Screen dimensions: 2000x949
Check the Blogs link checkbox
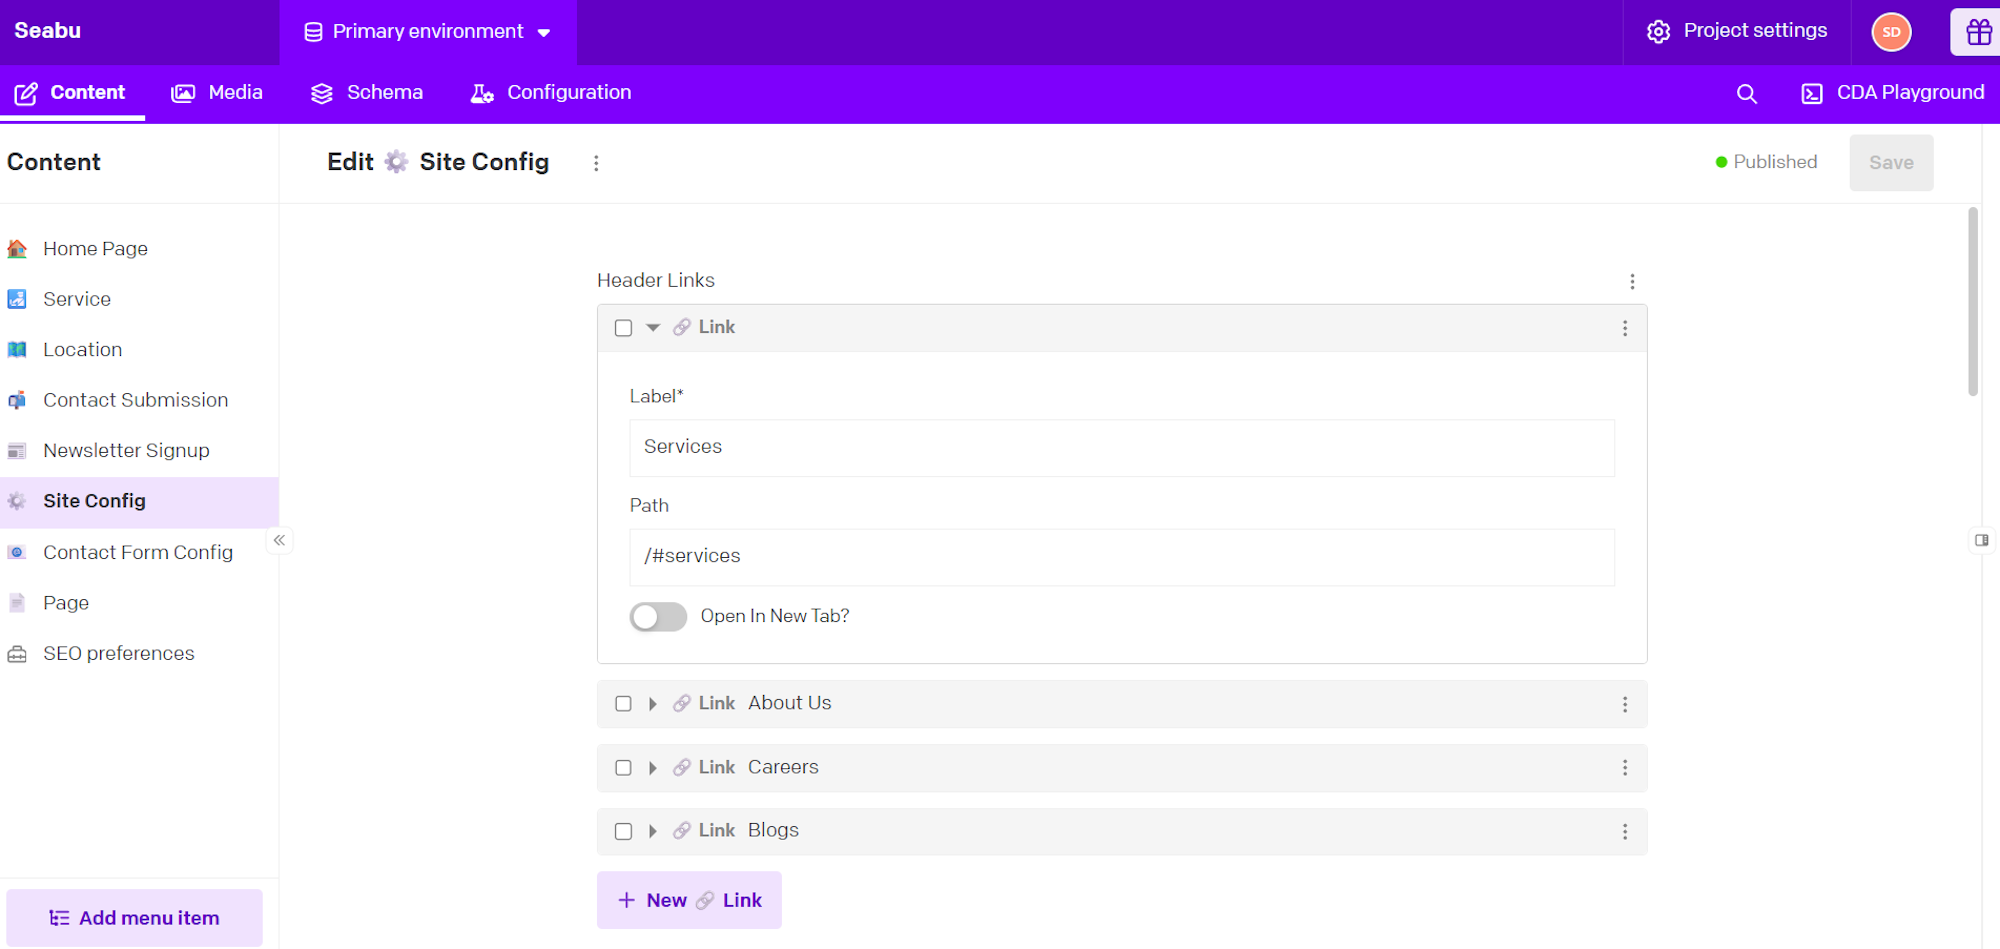click(x=623, y=831)
